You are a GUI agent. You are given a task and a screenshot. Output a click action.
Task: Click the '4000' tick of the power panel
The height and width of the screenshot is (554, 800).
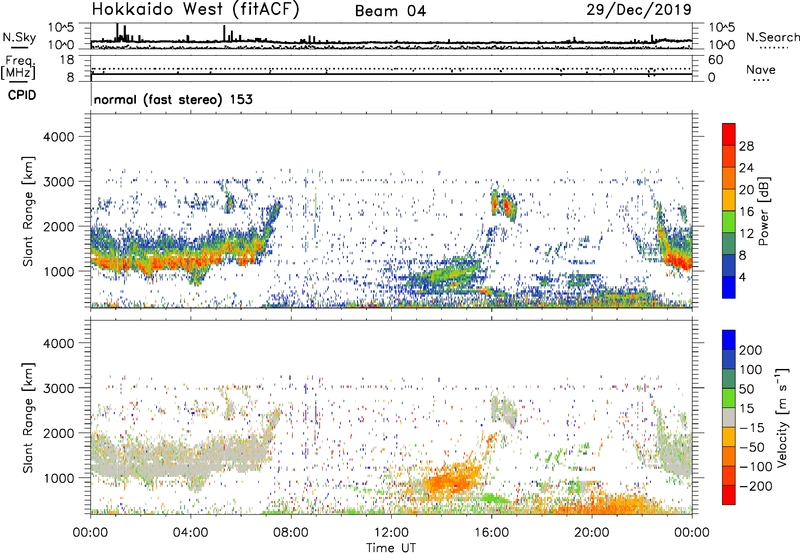[x=59, y=137]
